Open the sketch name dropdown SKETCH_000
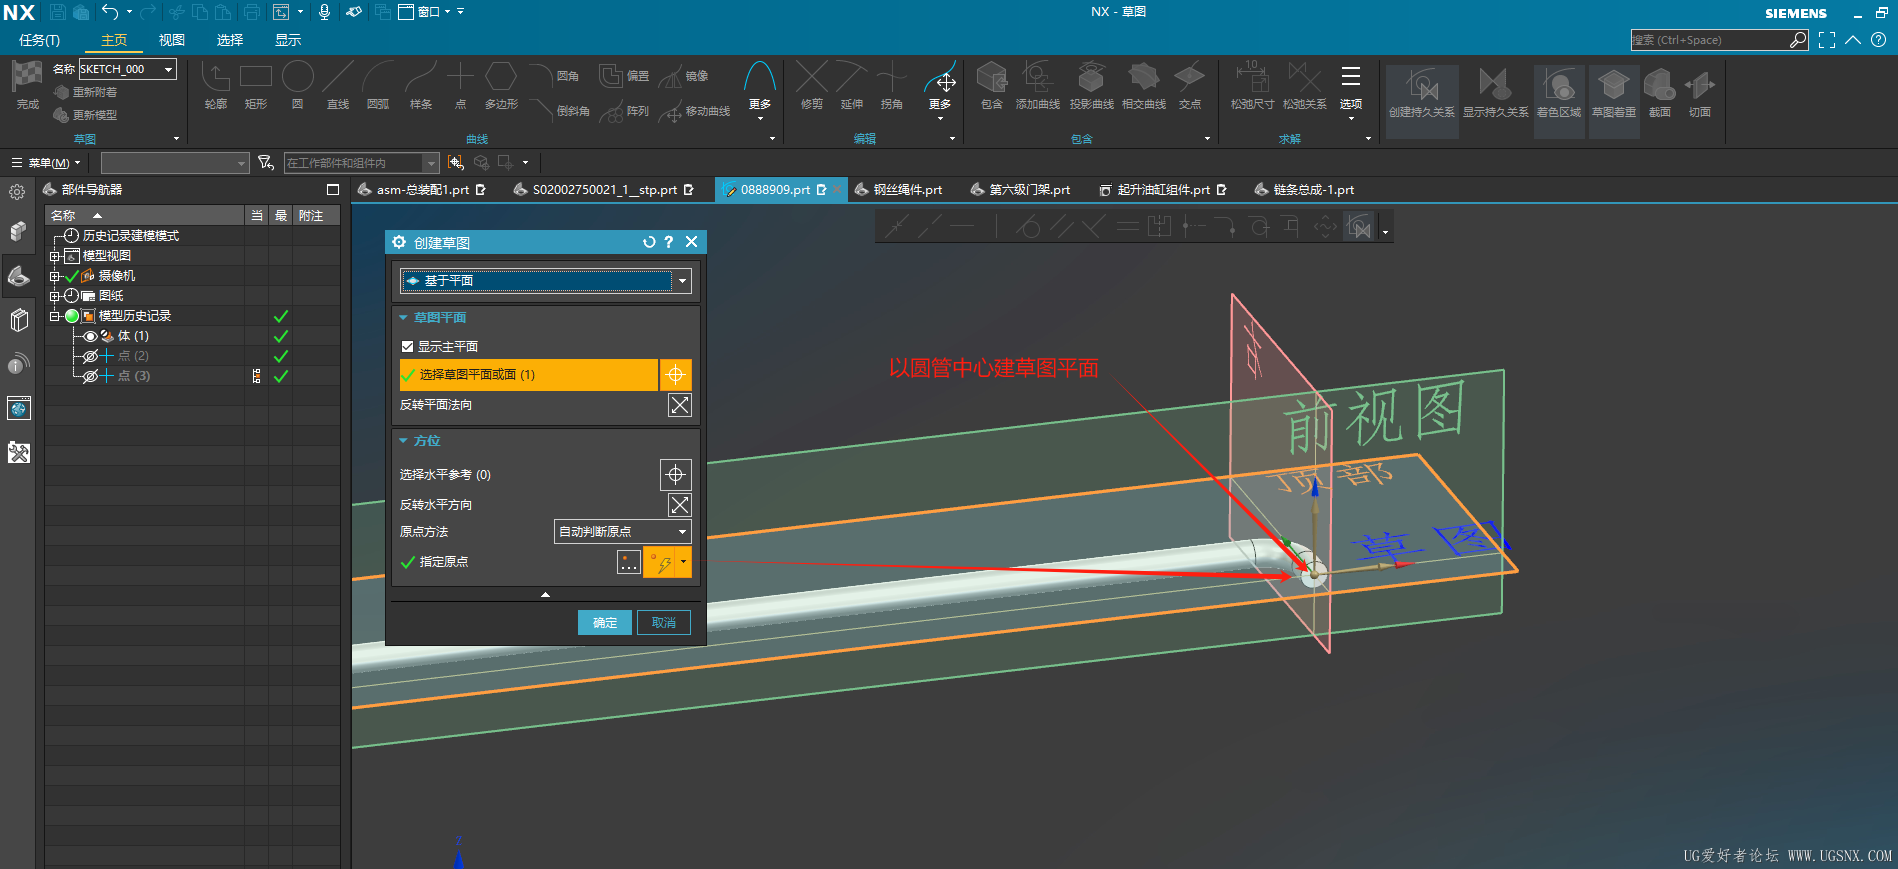1898x869 pixels. pyautogui.click(x=168, y=69)
